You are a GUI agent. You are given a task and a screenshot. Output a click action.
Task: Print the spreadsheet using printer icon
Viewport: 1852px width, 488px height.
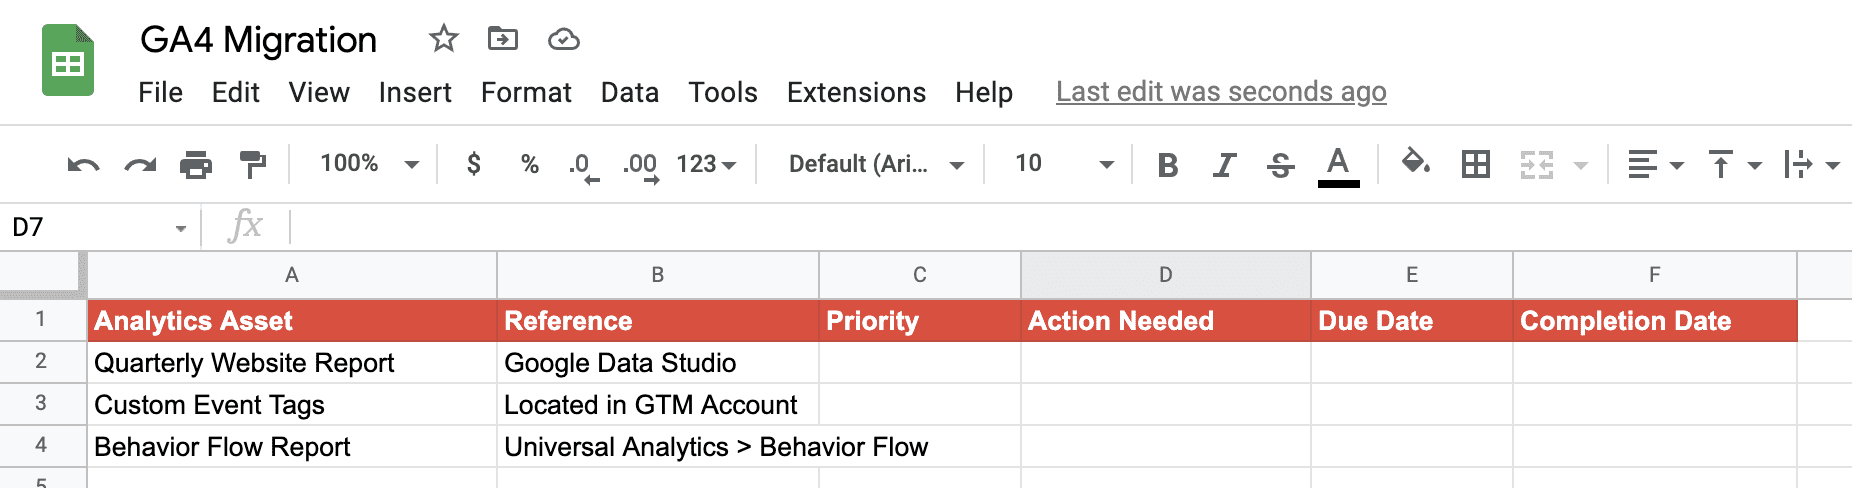[196, 164]
